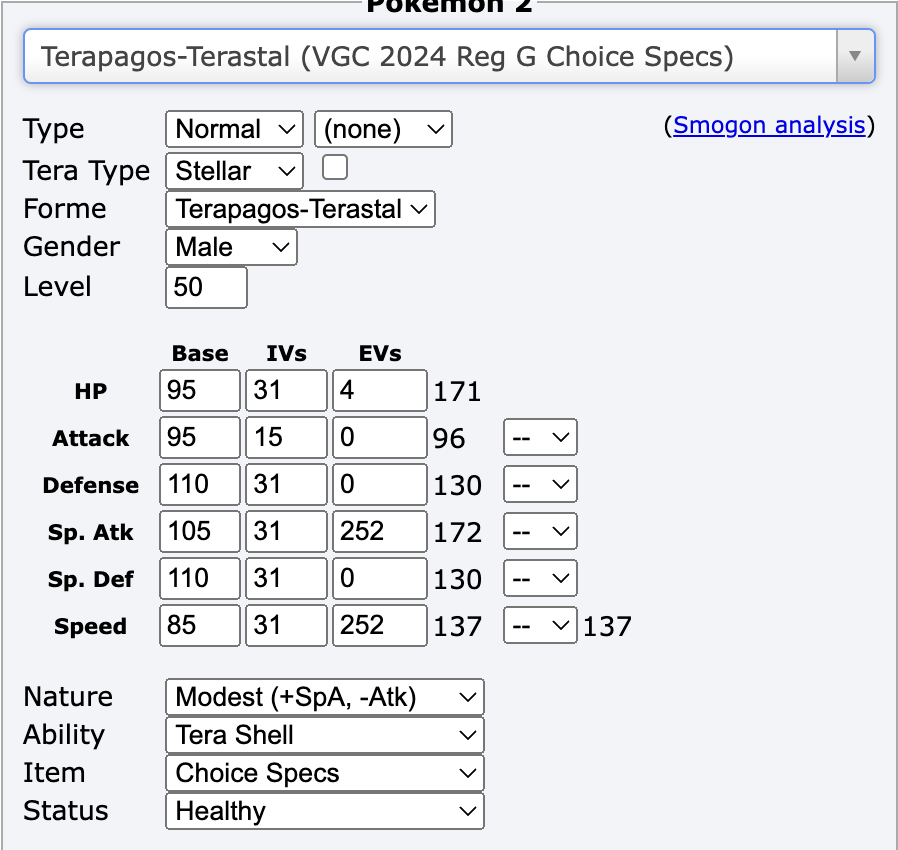The height and width of the screenshot is (850, 898).
Task: Open the Defense stat boost dropdown
Action: (540, 484)
